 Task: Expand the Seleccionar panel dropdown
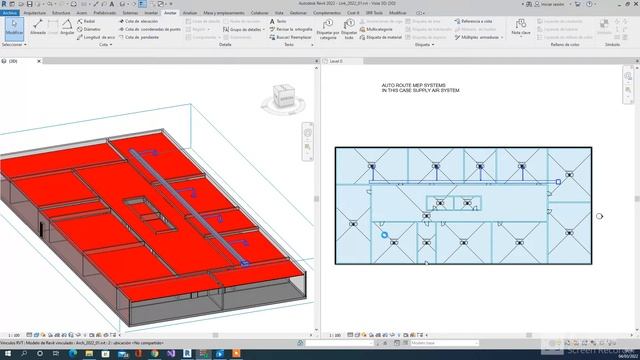pyautogui.click(x=14, y=44)
